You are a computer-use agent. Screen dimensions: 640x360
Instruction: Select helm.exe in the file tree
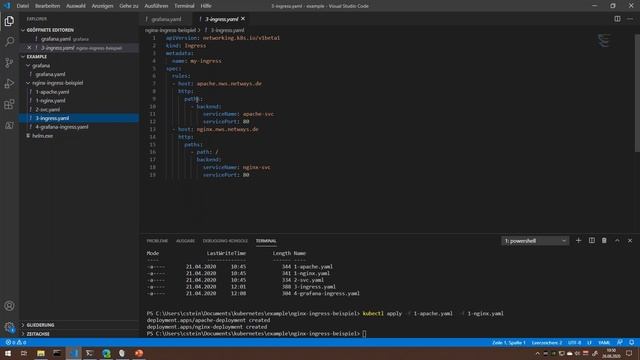tap(42, 136)
